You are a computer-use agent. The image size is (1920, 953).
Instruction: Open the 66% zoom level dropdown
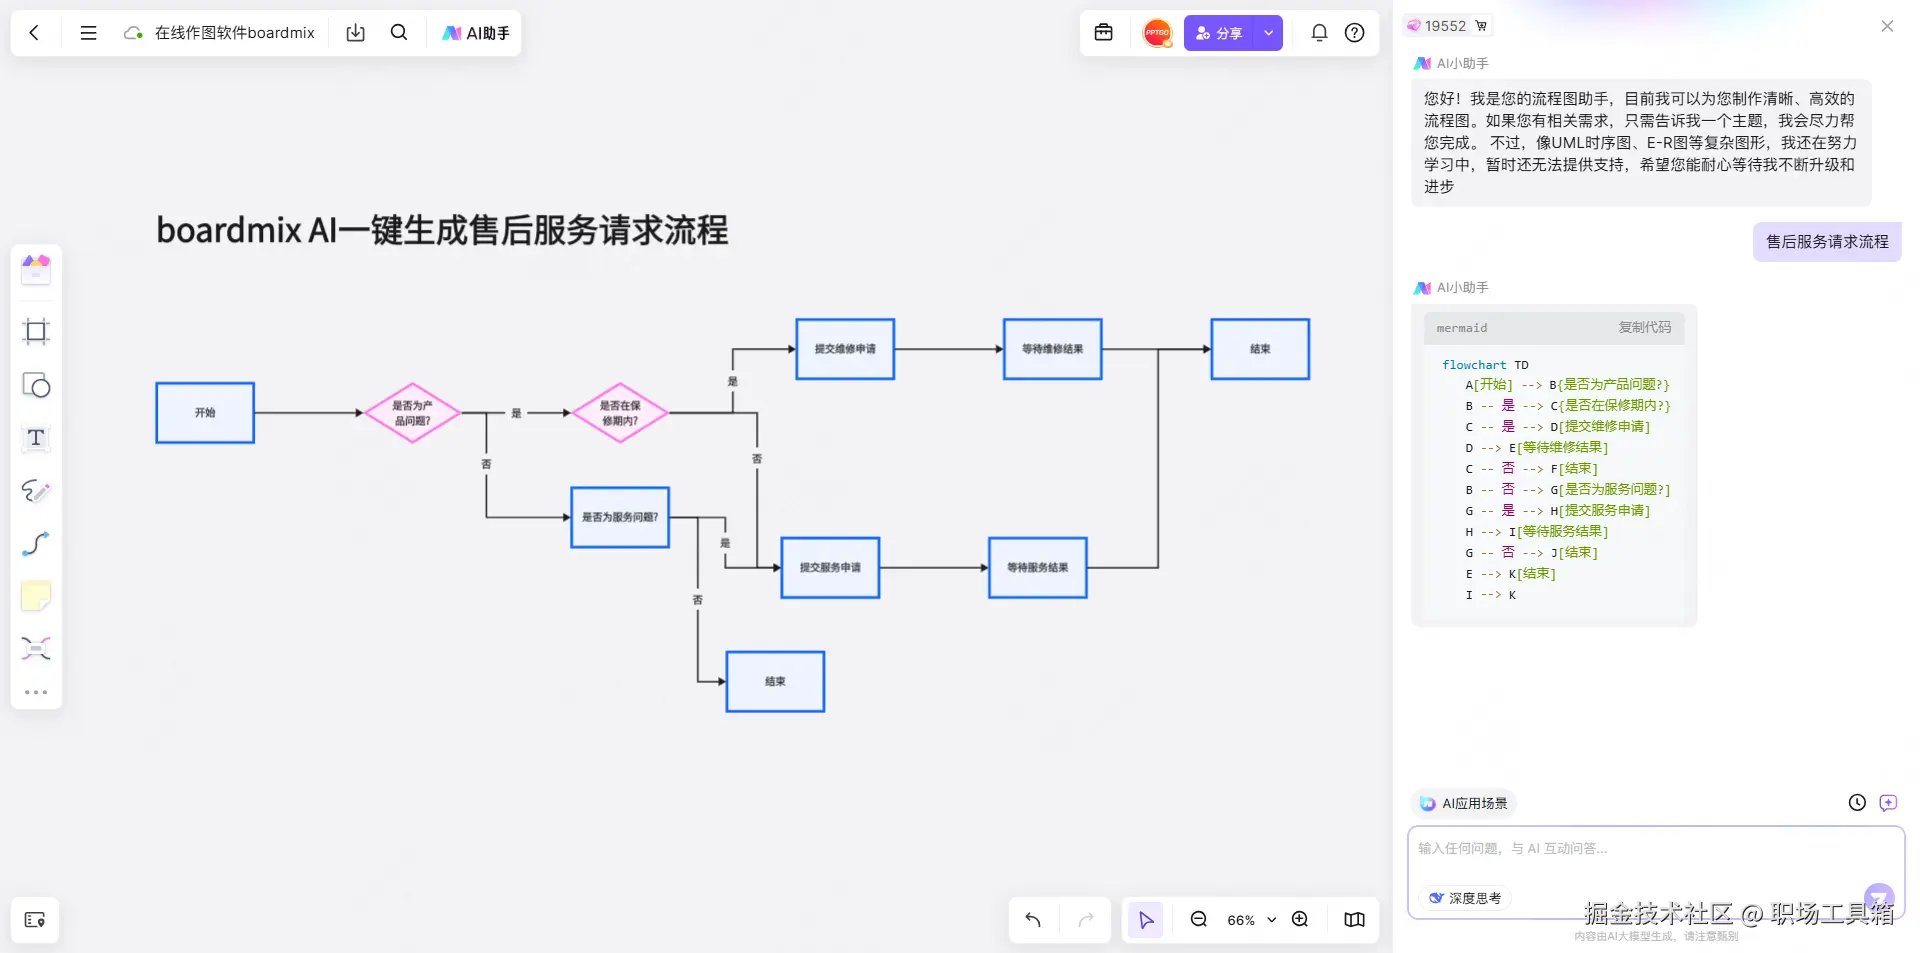coord(1251,920)
